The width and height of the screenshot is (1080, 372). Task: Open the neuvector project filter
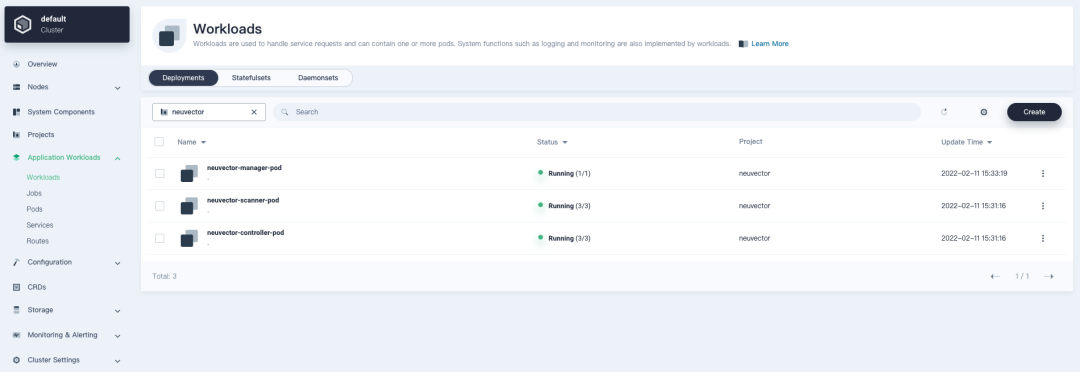click(209, 112)
